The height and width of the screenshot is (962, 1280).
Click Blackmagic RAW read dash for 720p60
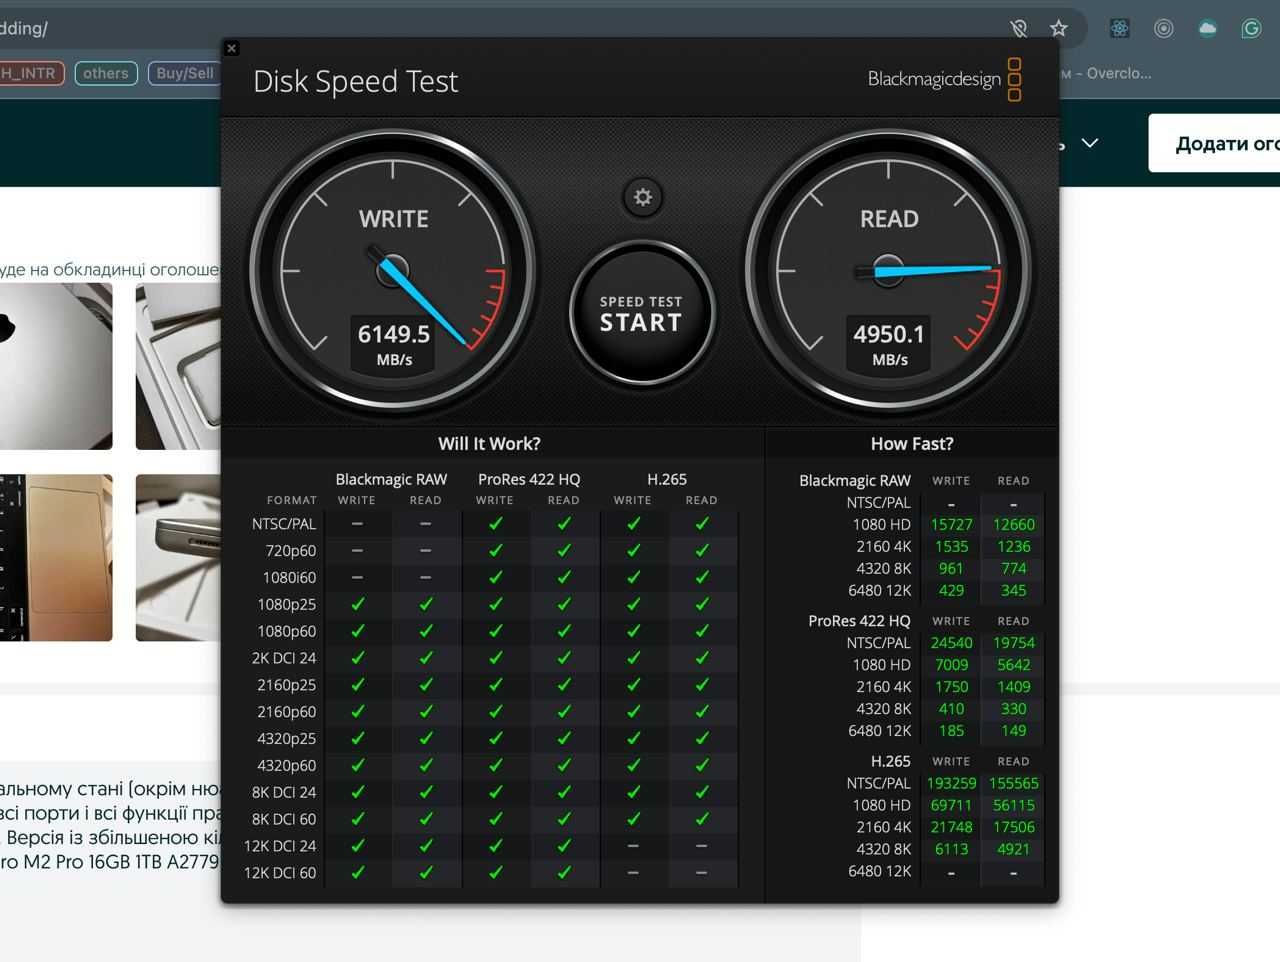click(426, 550)
